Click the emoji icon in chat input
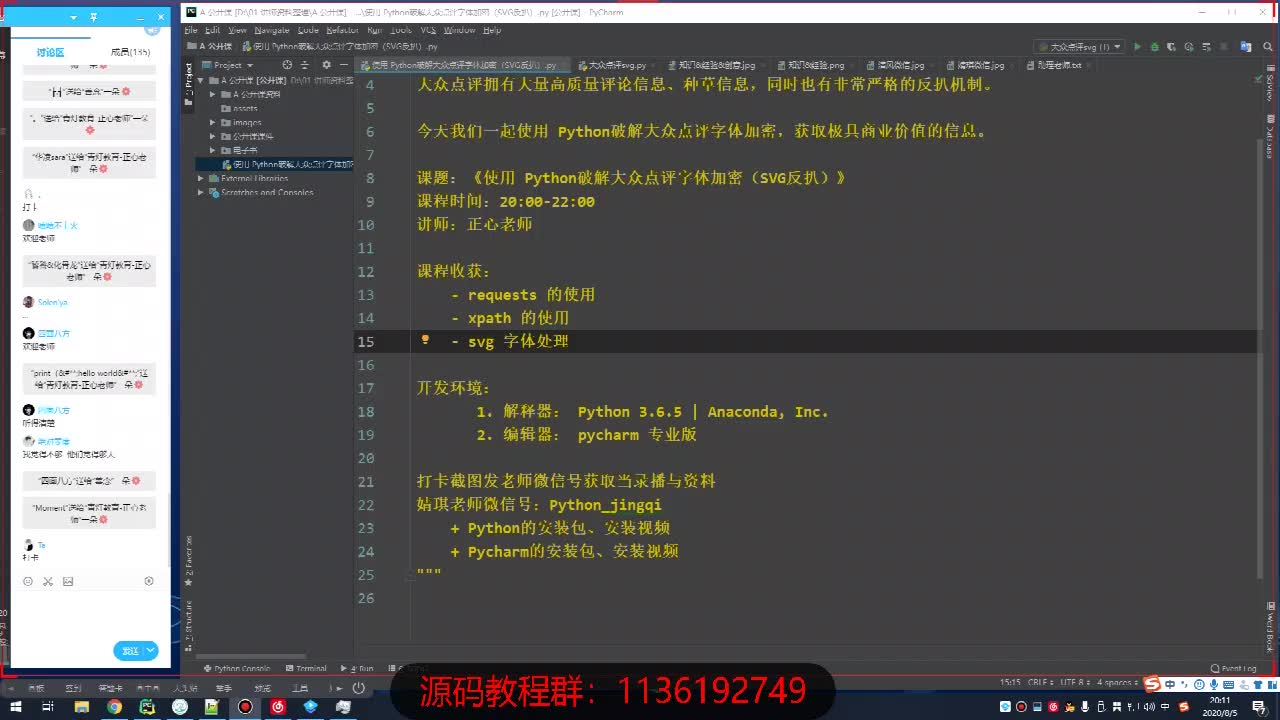Screen dimensions: 1280x720 point(28,581)
